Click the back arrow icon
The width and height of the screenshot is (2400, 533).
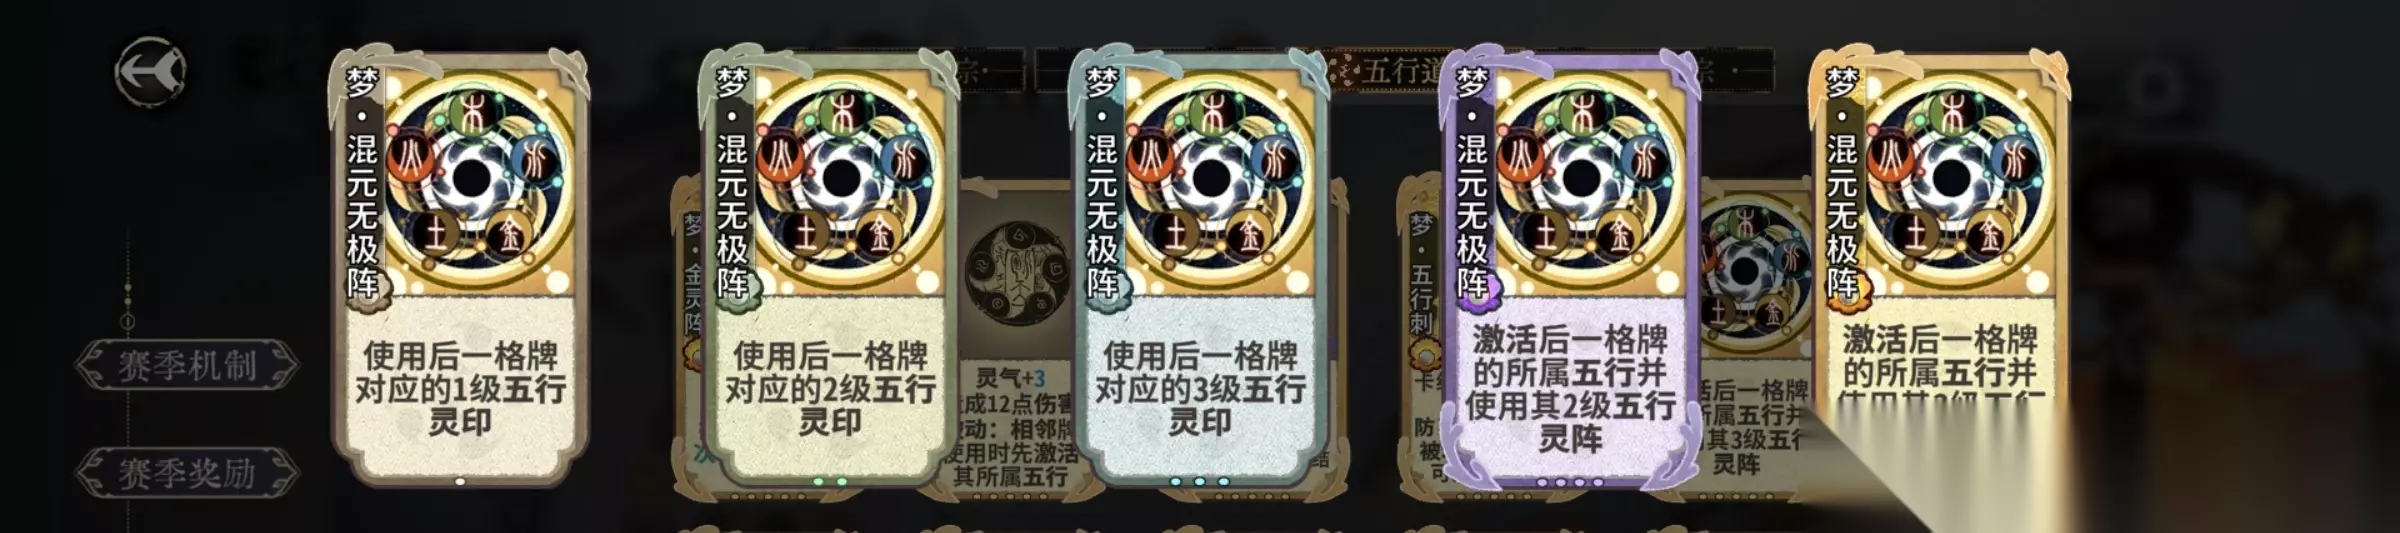click(x=150, y=71)
